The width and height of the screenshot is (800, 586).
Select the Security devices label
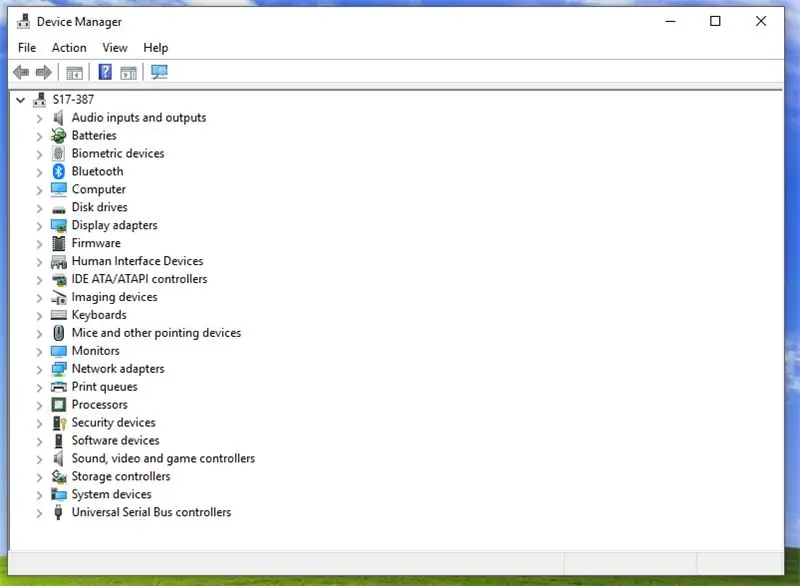pos(113,422)
